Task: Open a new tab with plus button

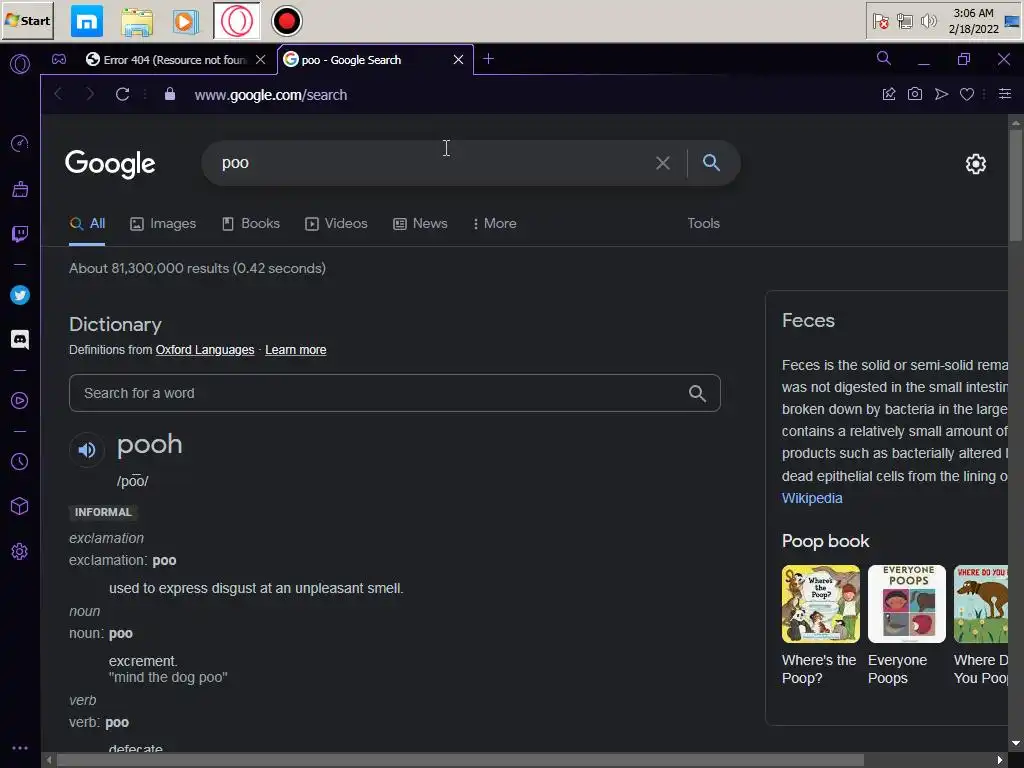Action: 488,59
